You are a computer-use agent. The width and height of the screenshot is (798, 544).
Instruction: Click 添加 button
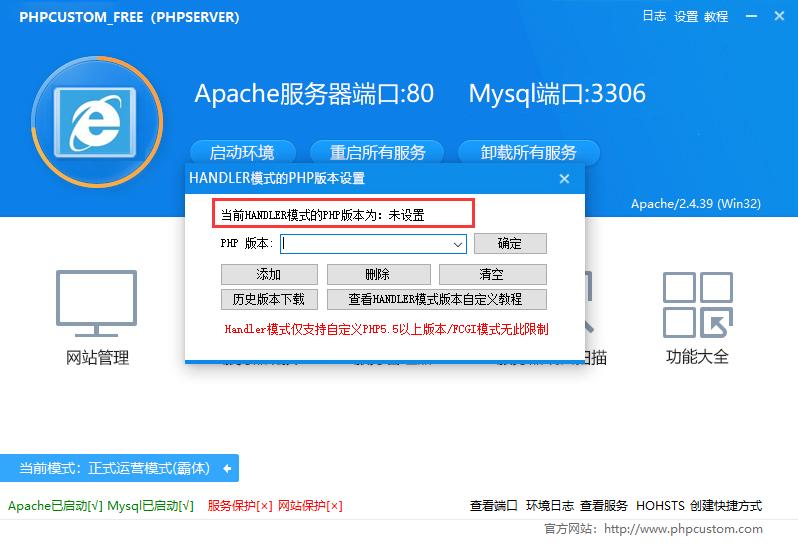269,274
